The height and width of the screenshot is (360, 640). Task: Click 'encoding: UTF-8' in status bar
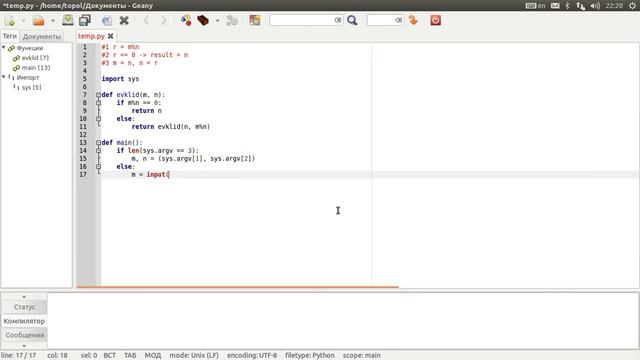252,356
